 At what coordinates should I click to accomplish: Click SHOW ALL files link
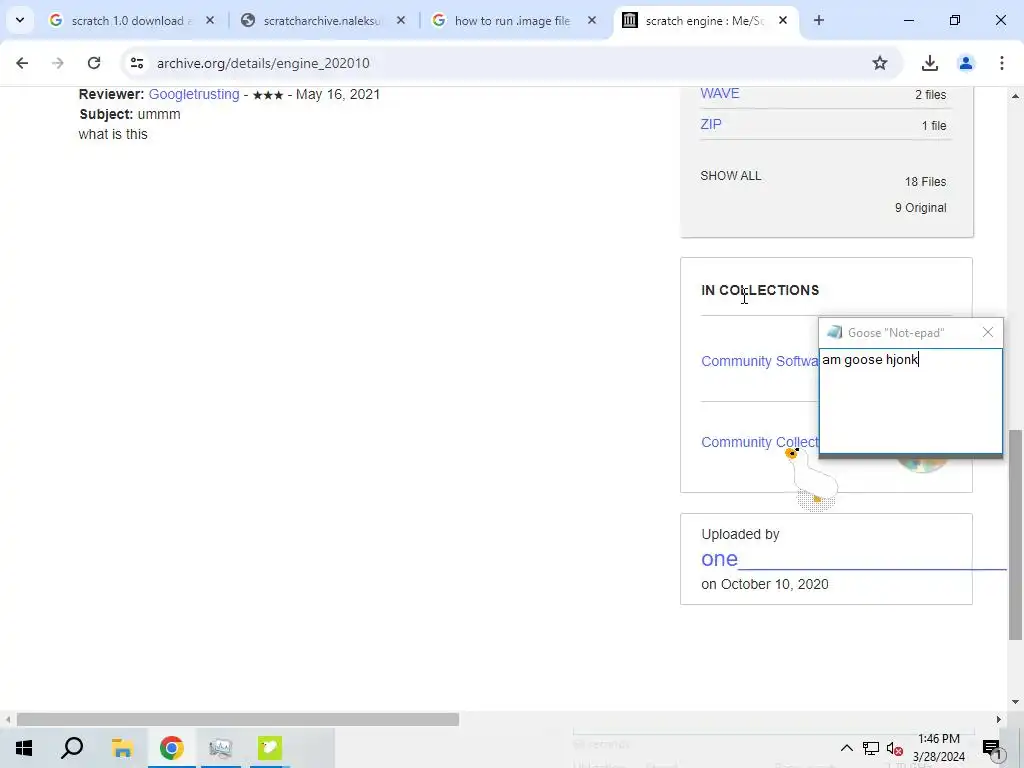point(731,176)
